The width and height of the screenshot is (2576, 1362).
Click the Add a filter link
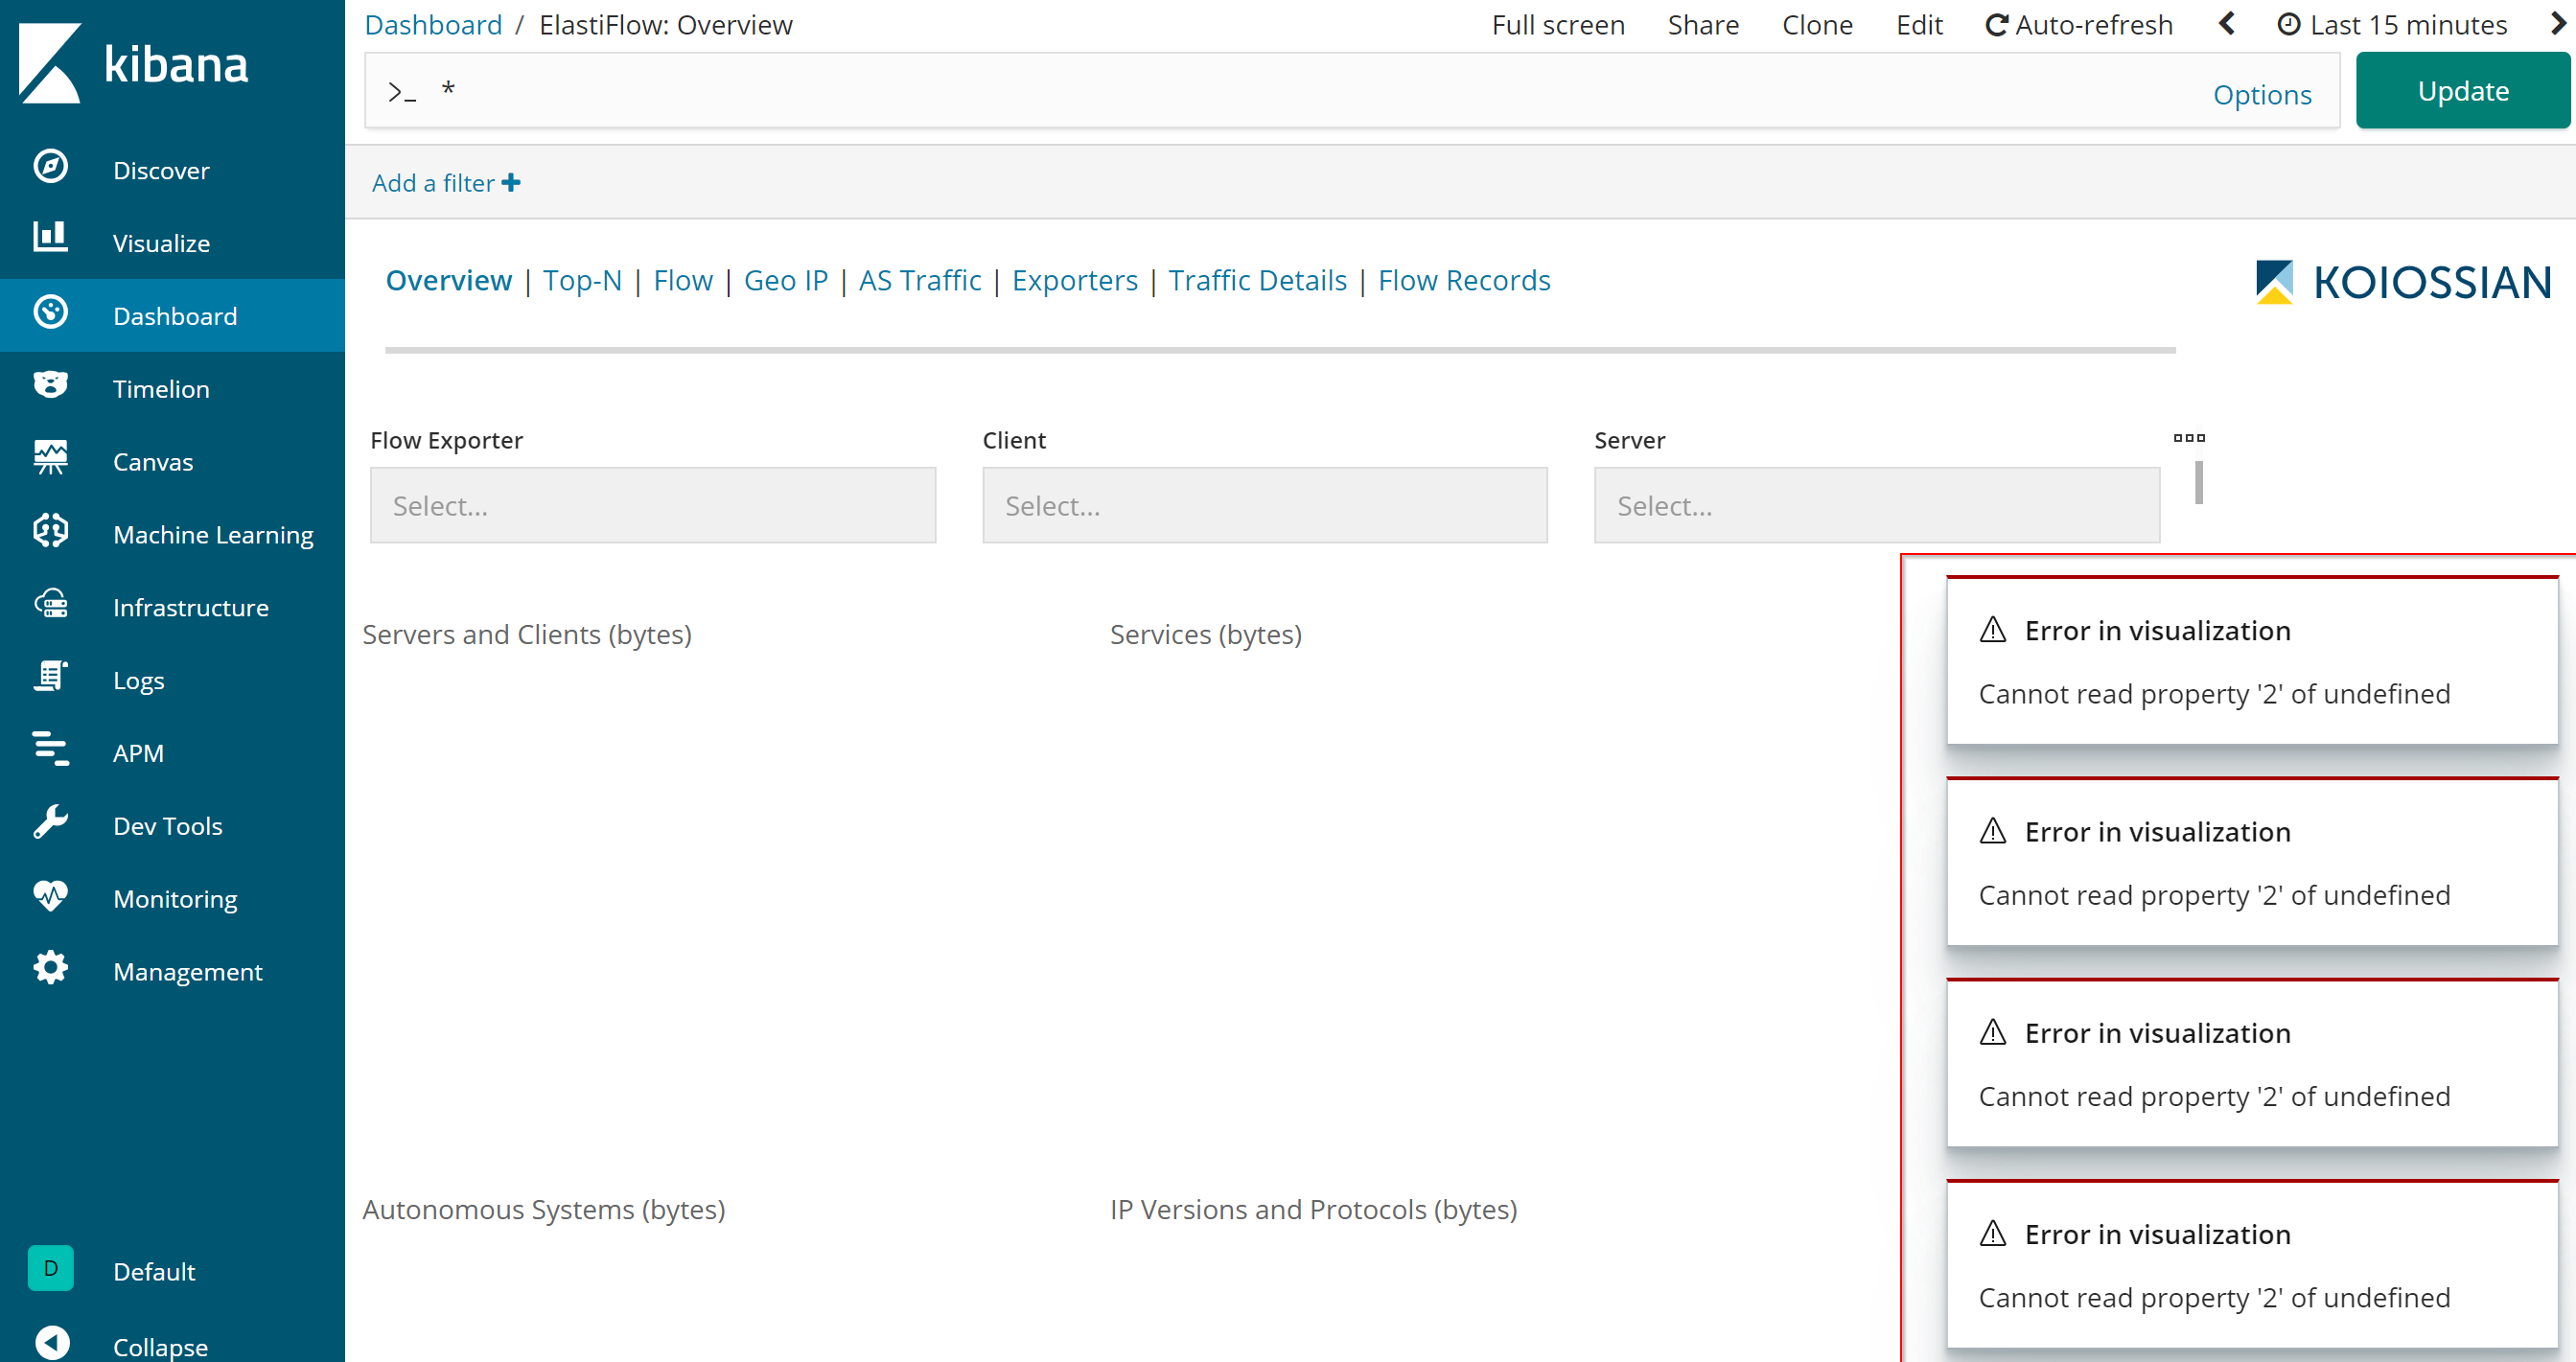click(x=445, y=182)
